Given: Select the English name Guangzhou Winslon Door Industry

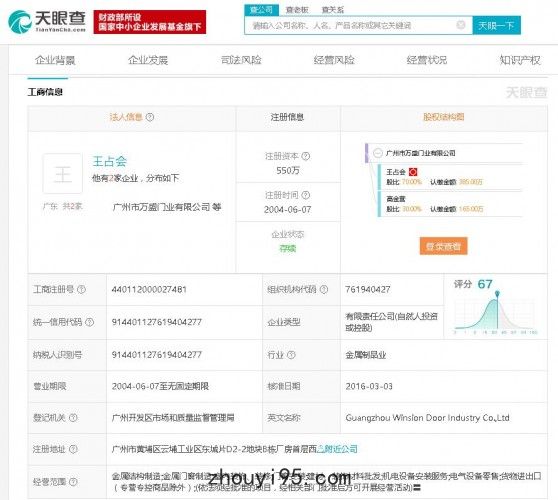Looking at the screenshot, I should 427,418.
